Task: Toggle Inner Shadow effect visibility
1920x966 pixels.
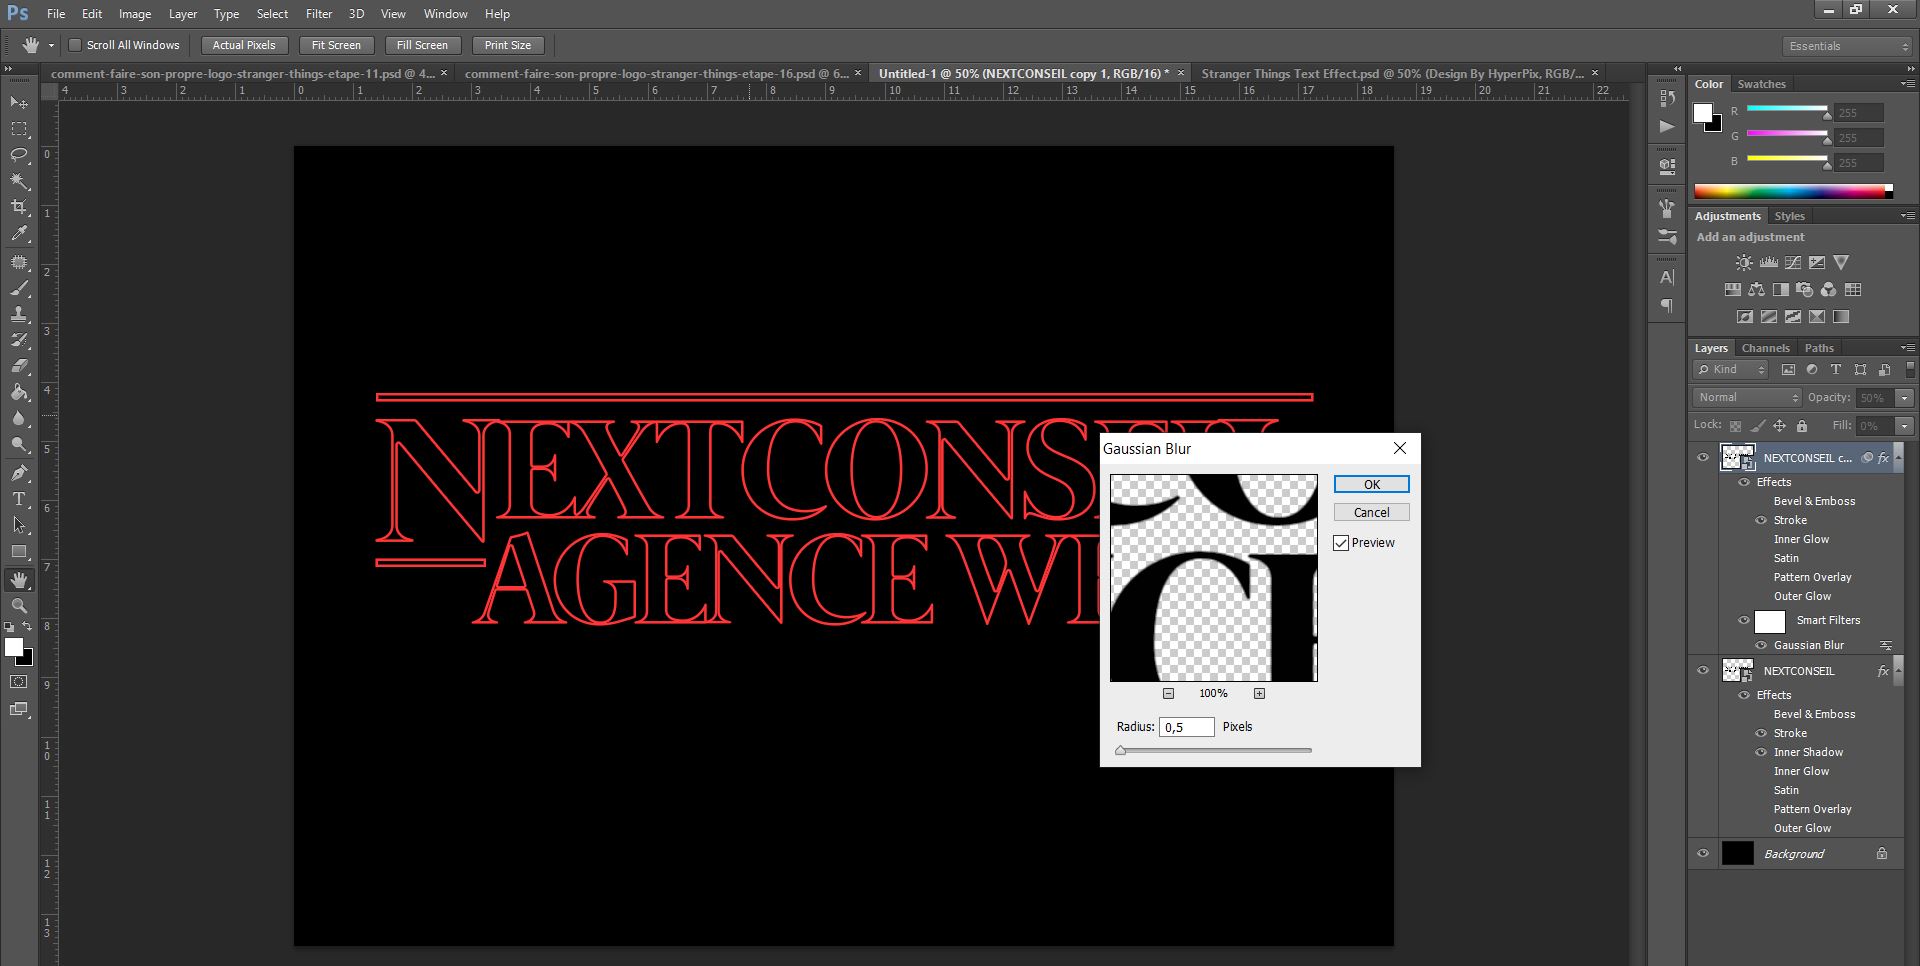Action: click(x=1761, y=752)
